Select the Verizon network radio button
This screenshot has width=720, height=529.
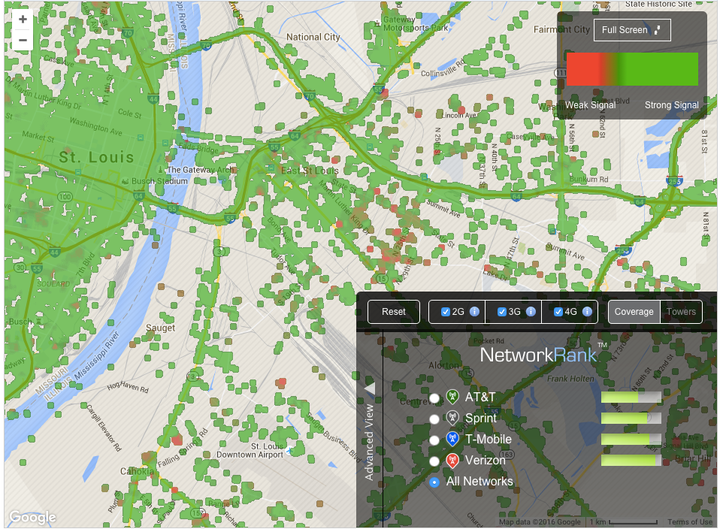click(434, 461)
